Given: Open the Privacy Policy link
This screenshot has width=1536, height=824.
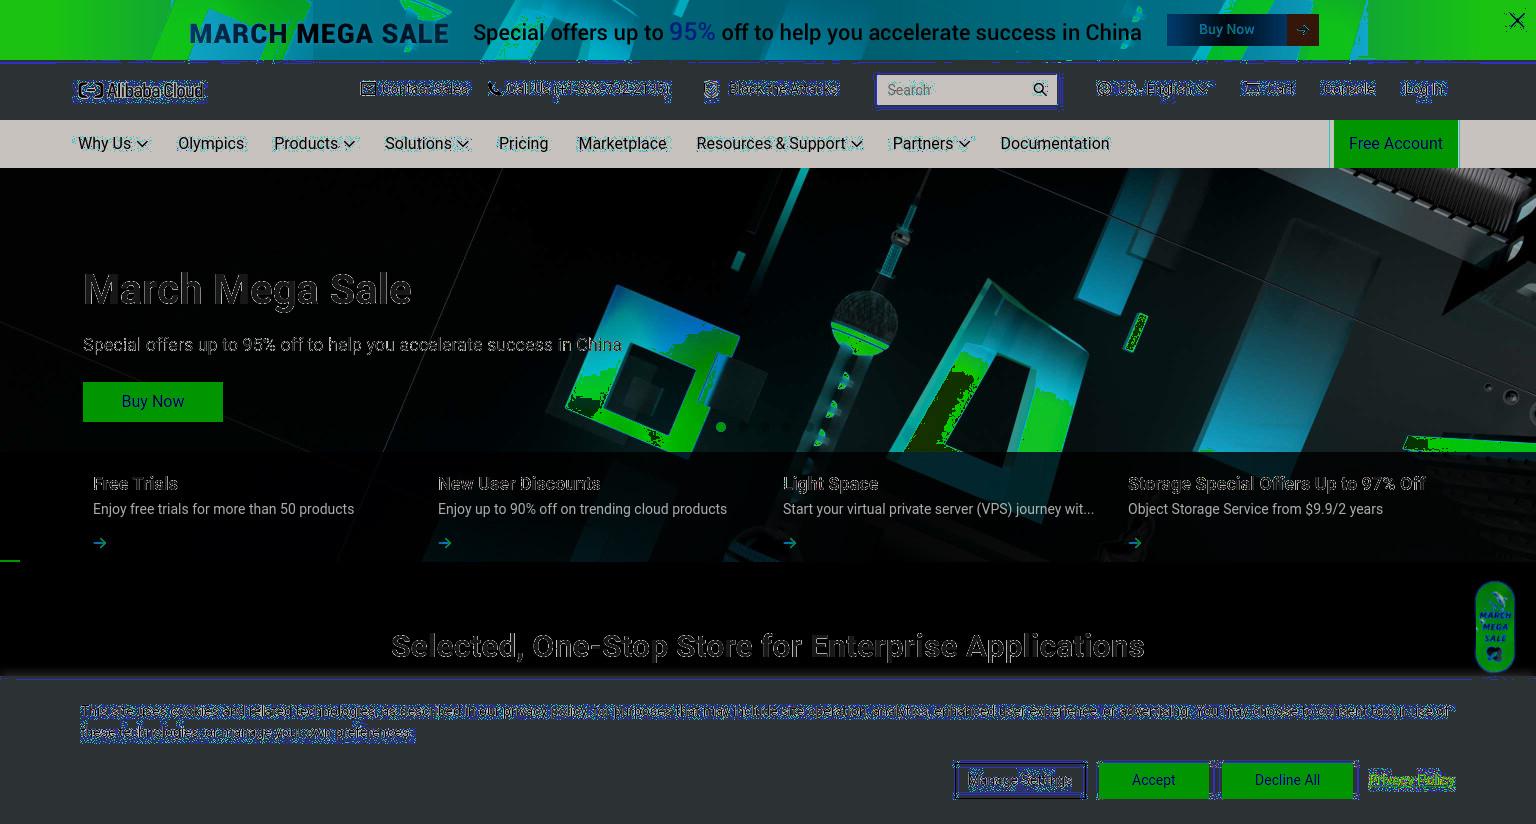Looking at the screenshot, I should click(x=1411, y=780).
